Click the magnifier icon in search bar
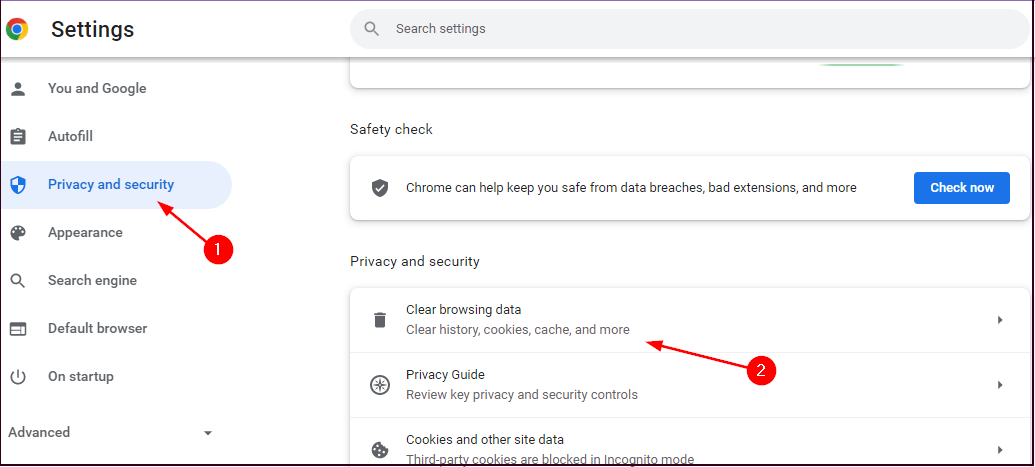Screen dimensions: 1035x467 coord(372,29)
